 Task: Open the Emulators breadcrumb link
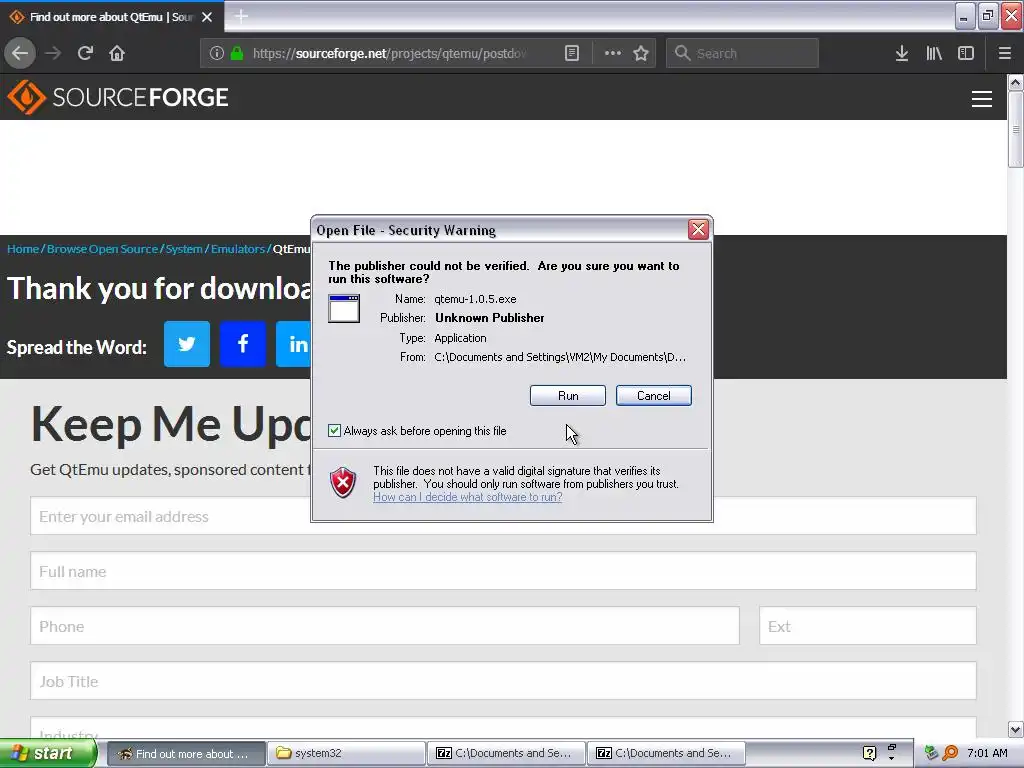(238, 249)
